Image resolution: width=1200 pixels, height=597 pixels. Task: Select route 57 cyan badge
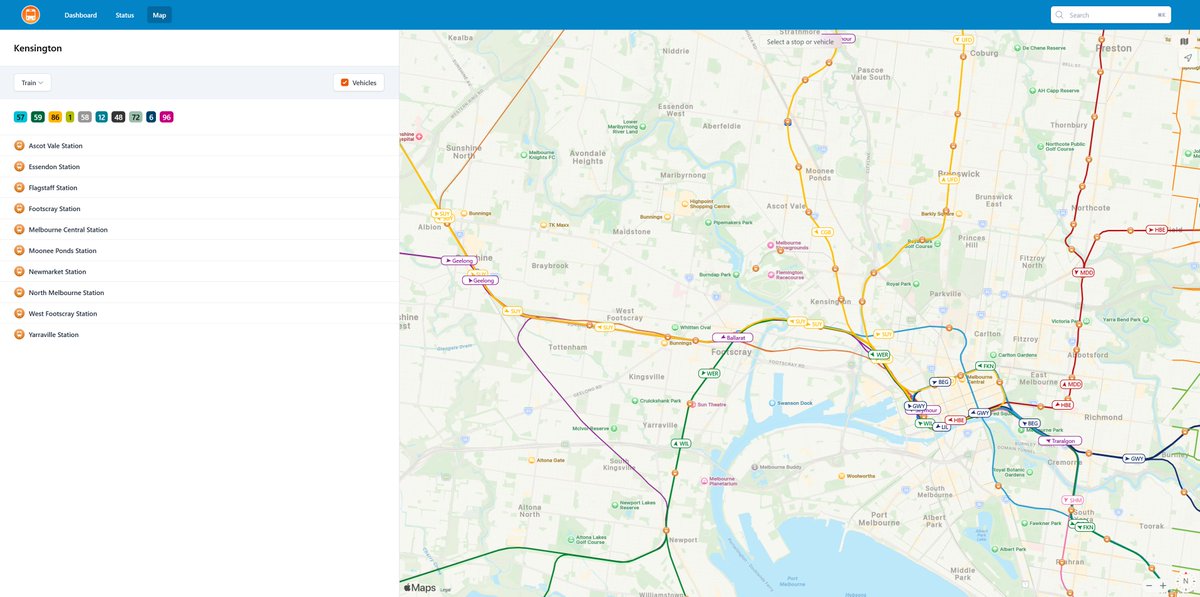pos(20,117)
